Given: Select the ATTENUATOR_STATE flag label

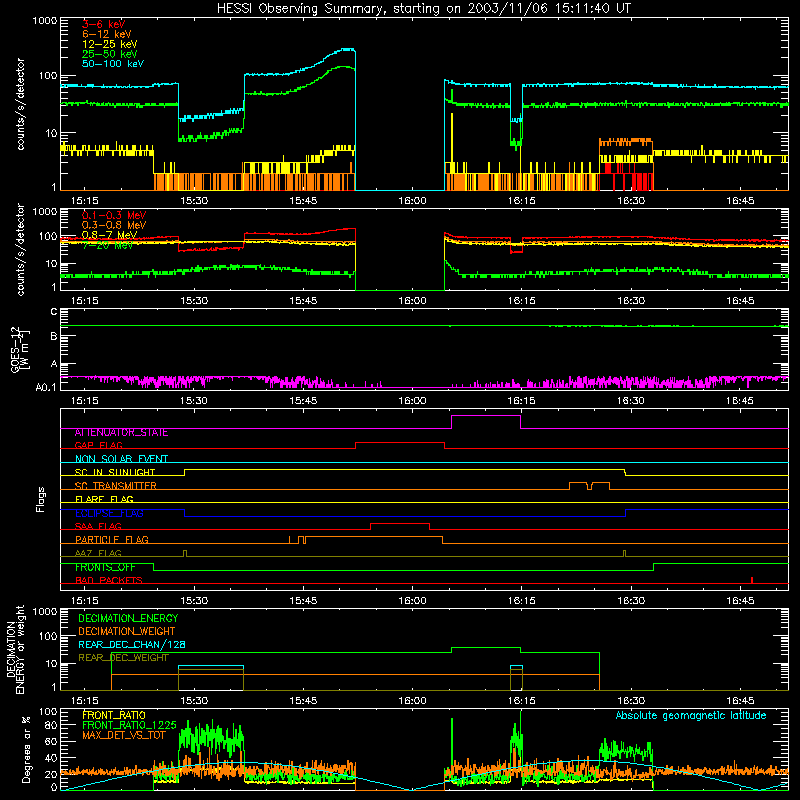Looking at the screenshot, I should (121, 433).
